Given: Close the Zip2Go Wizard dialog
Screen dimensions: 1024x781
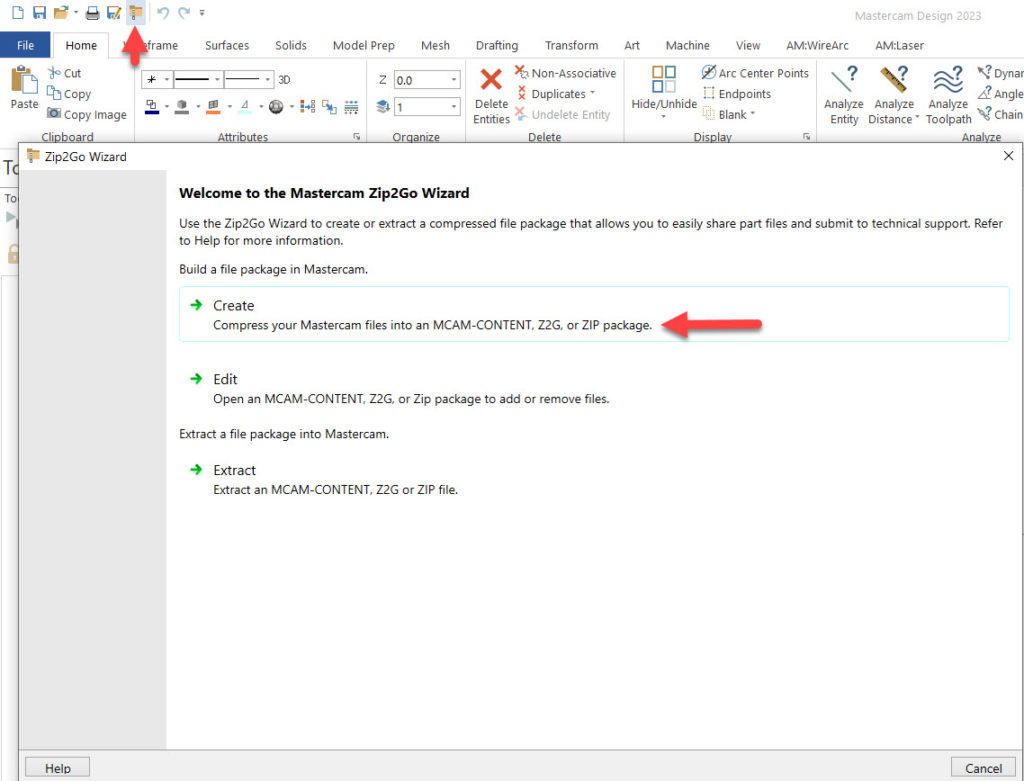Looking at the screenshot, I should [1008, 156].
